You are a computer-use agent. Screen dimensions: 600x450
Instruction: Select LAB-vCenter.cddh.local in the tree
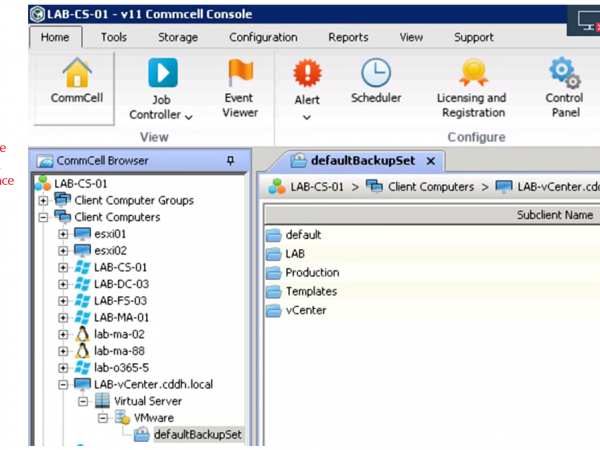point(153,384)
